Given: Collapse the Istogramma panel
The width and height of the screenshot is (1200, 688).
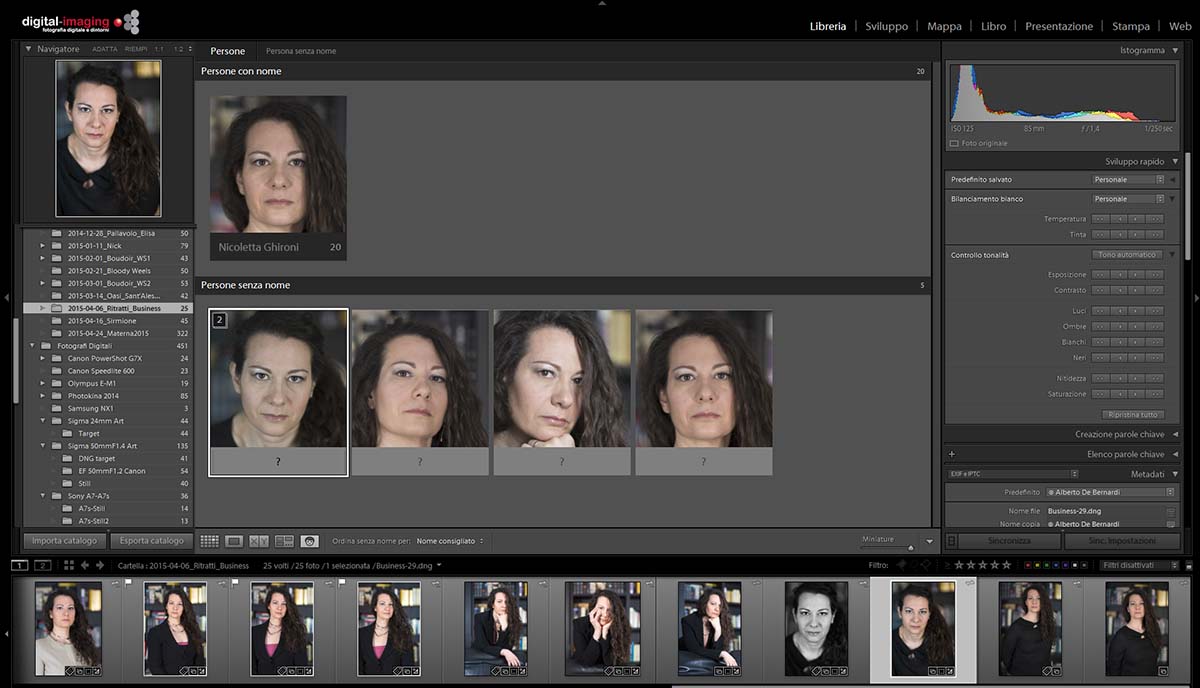Looking at the screenshot, I should point(1175,50).
